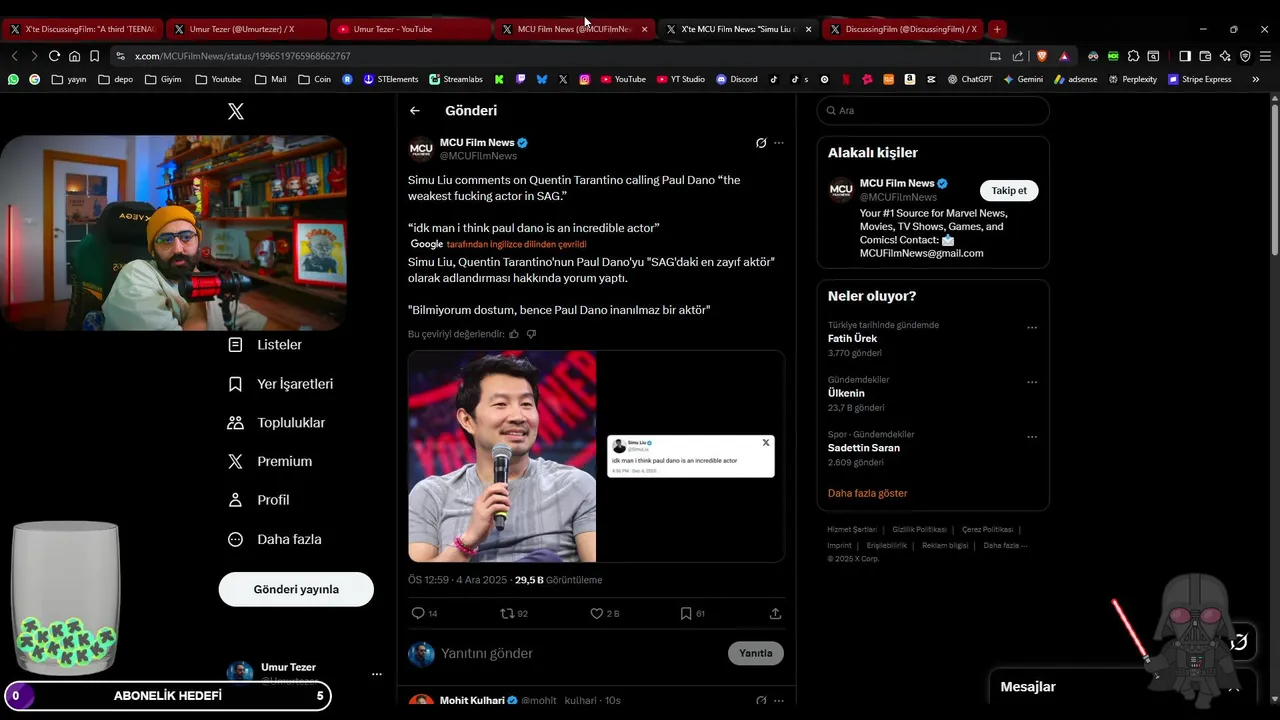
Task: Open Netflix bookmark icon
Action: [x=846, y=79]
